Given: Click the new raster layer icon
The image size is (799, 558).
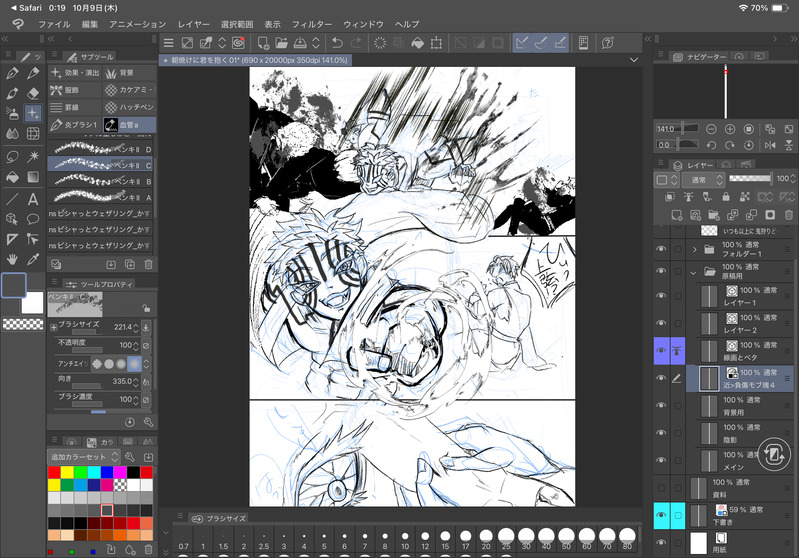Looking at the screenshot, I should [677, 215].
